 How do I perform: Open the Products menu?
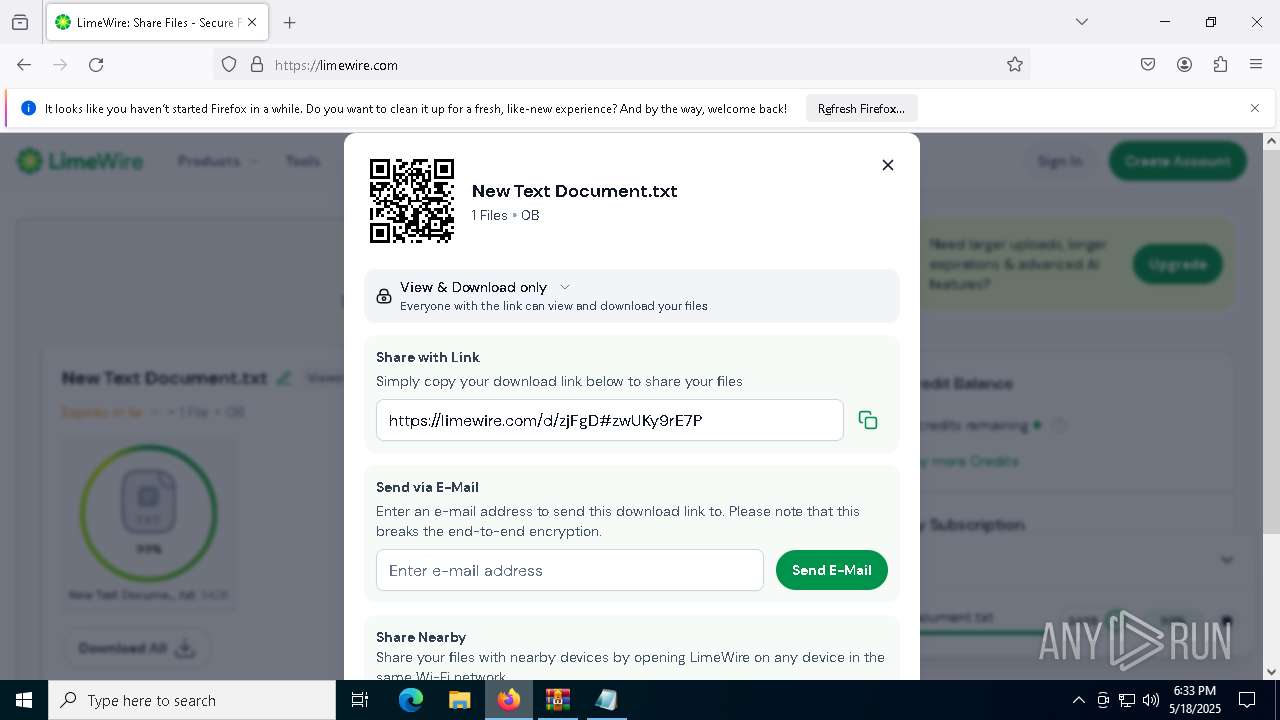pyautogui.click(x=217, y=161)
